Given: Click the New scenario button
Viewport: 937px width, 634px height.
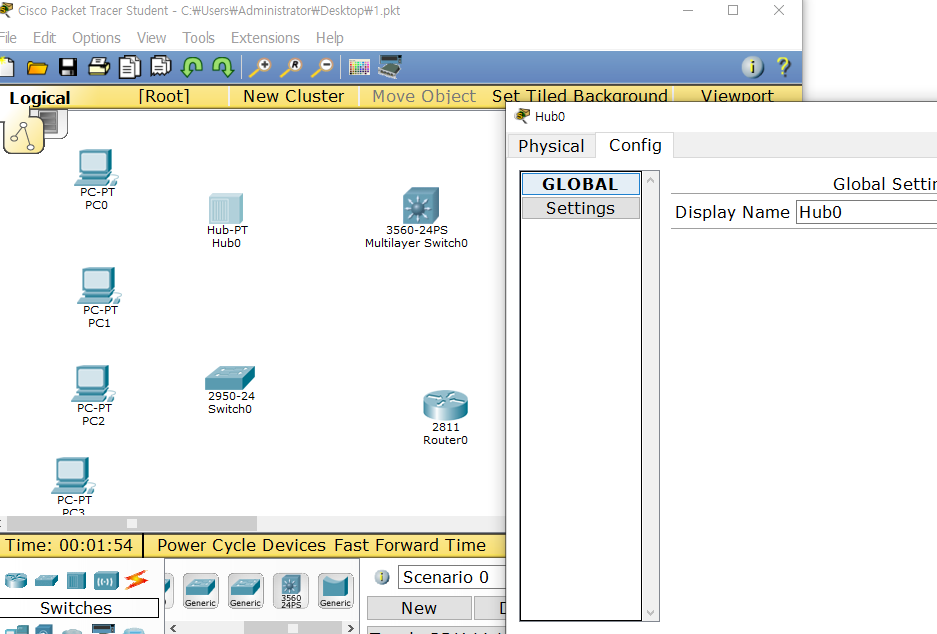Looking at the screenshot, I should (x=419, y=608).
